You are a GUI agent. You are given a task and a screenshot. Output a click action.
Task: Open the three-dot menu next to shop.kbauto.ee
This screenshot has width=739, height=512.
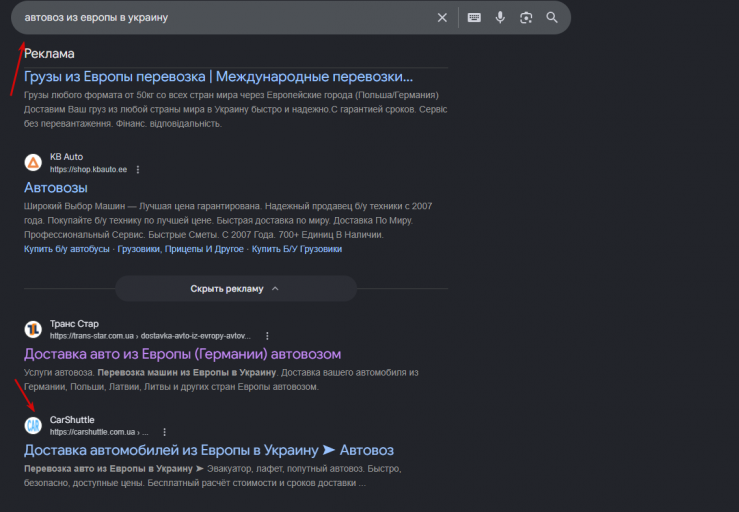tap(138, 169)
